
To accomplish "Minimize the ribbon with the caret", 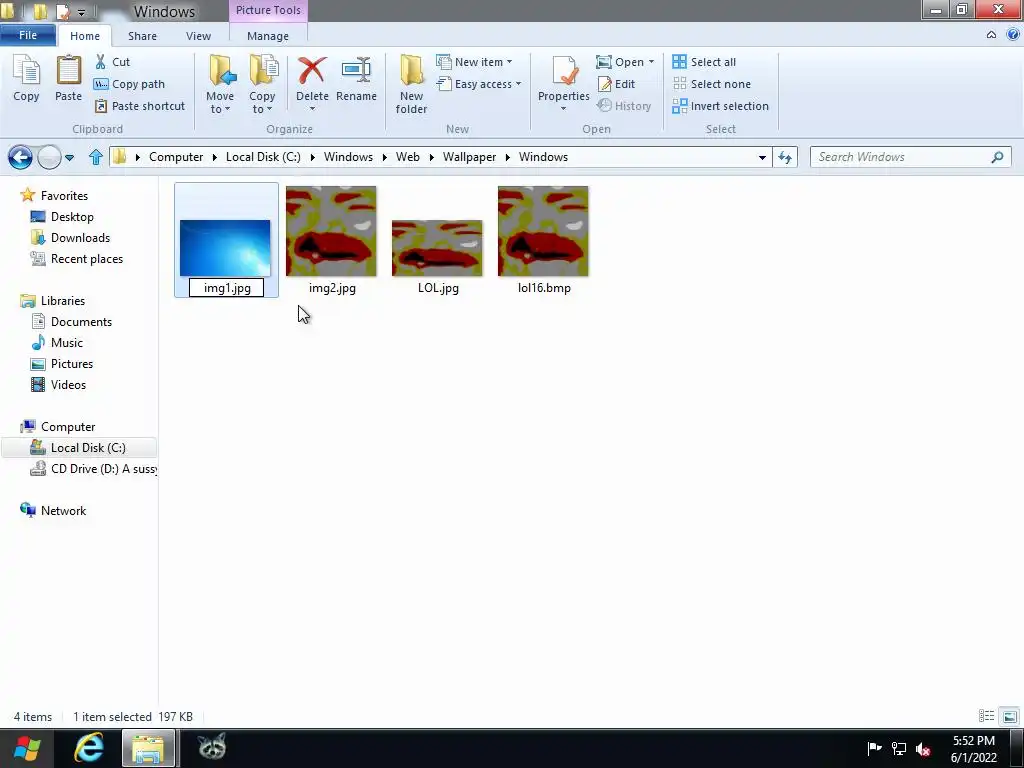I will tap(991, 35).
